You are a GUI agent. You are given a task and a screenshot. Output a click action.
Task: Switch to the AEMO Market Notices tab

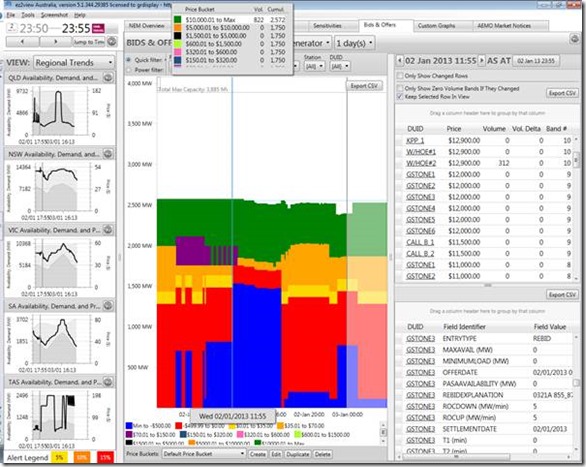(x=504, y=26)
